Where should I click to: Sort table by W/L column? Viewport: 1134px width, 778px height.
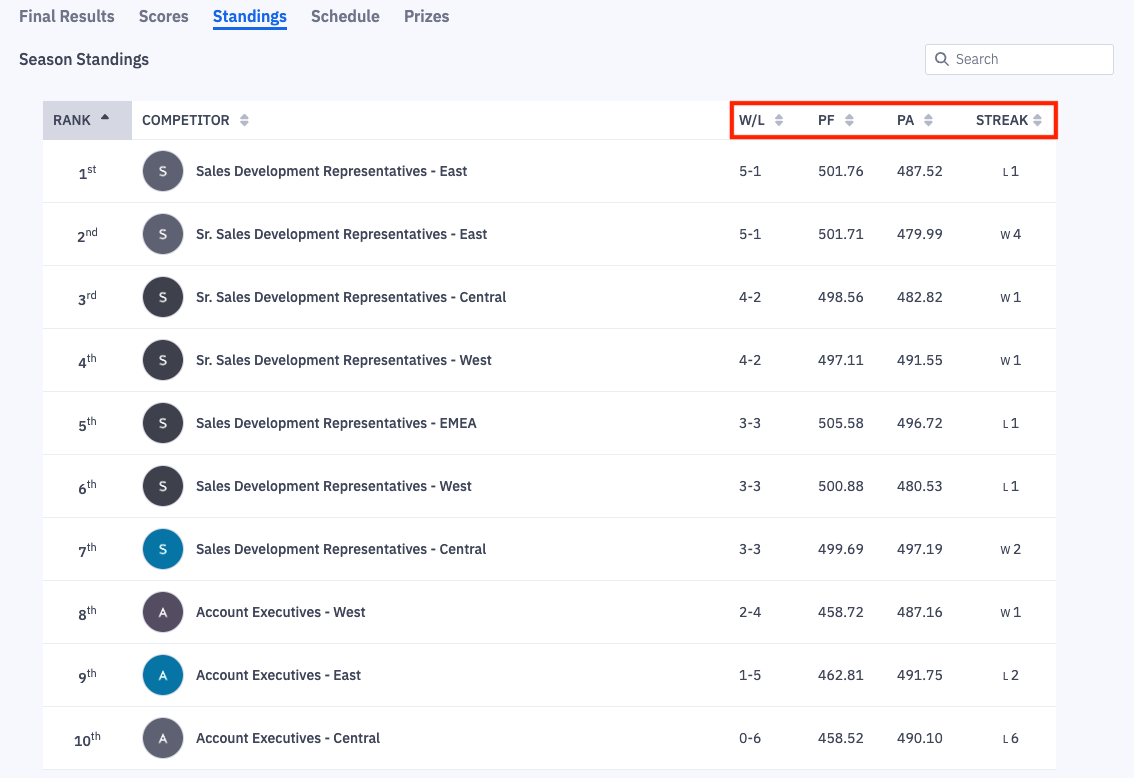(779, 120)
